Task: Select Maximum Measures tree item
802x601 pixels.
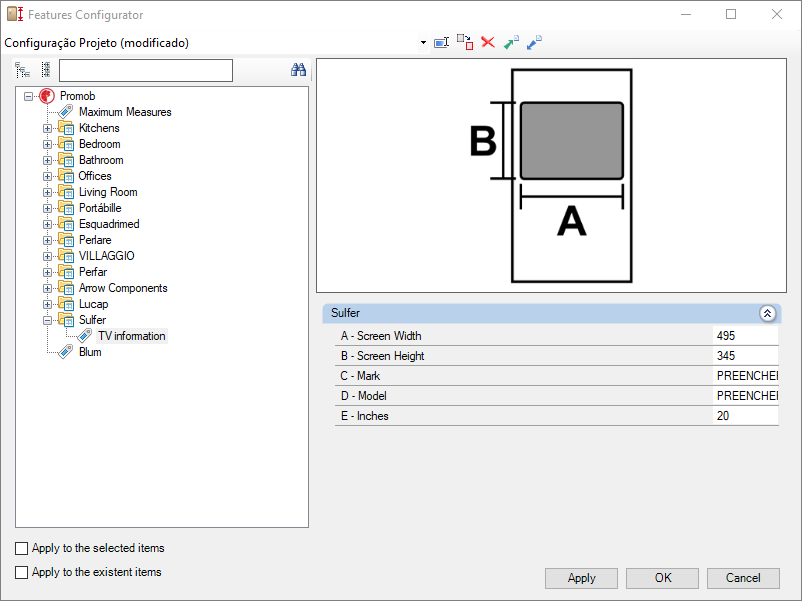Action: pos(125,112)
